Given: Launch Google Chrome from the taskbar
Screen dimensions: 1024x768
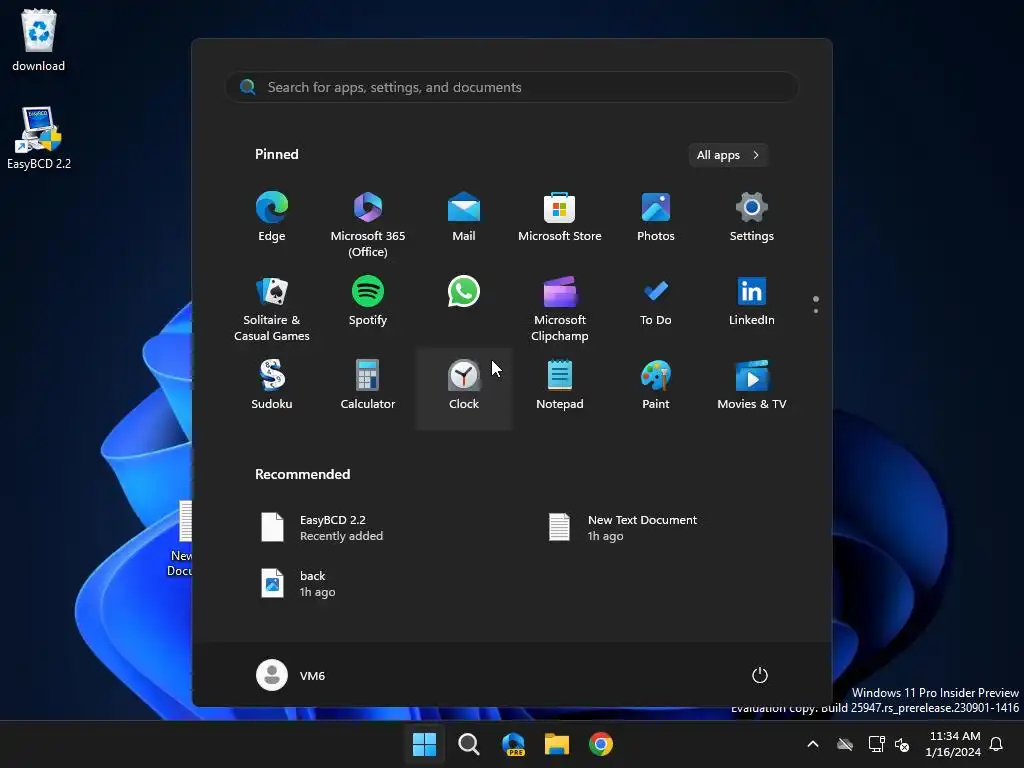Looking at the screenshot, I should coord(601,744).
